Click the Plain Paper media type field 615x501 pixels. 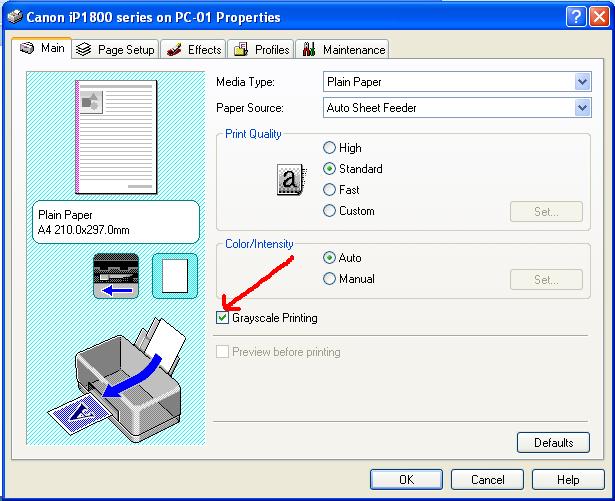tap(457, 82)
